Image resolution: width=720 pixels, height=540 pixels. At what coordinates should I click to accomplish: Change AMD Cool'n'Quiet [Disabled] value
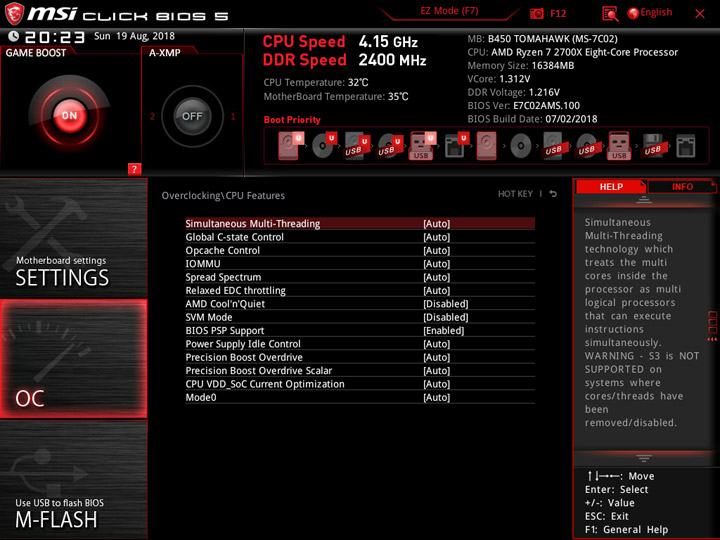pos(445,304)
